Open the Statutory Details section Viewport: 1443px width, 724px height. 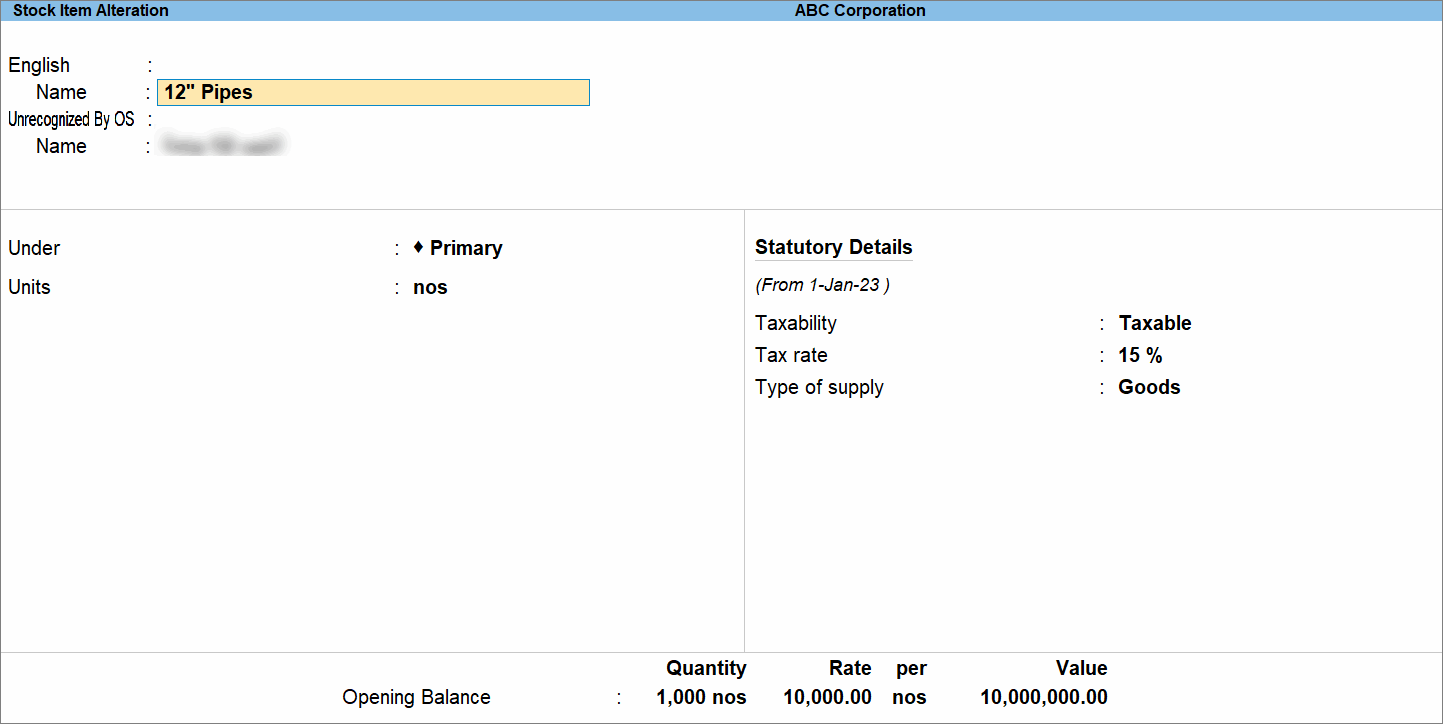tap(833, 247)
